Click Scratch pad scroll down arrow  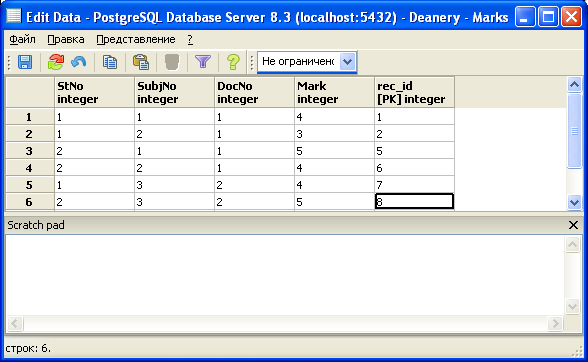click(572, 306)
